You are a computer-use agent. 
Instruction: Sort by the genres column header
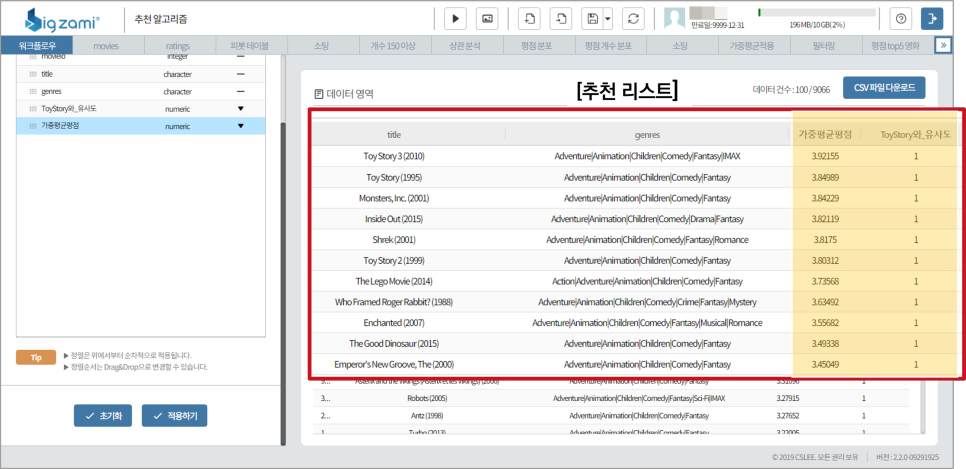pyautogui.click(x=647, y=134)
